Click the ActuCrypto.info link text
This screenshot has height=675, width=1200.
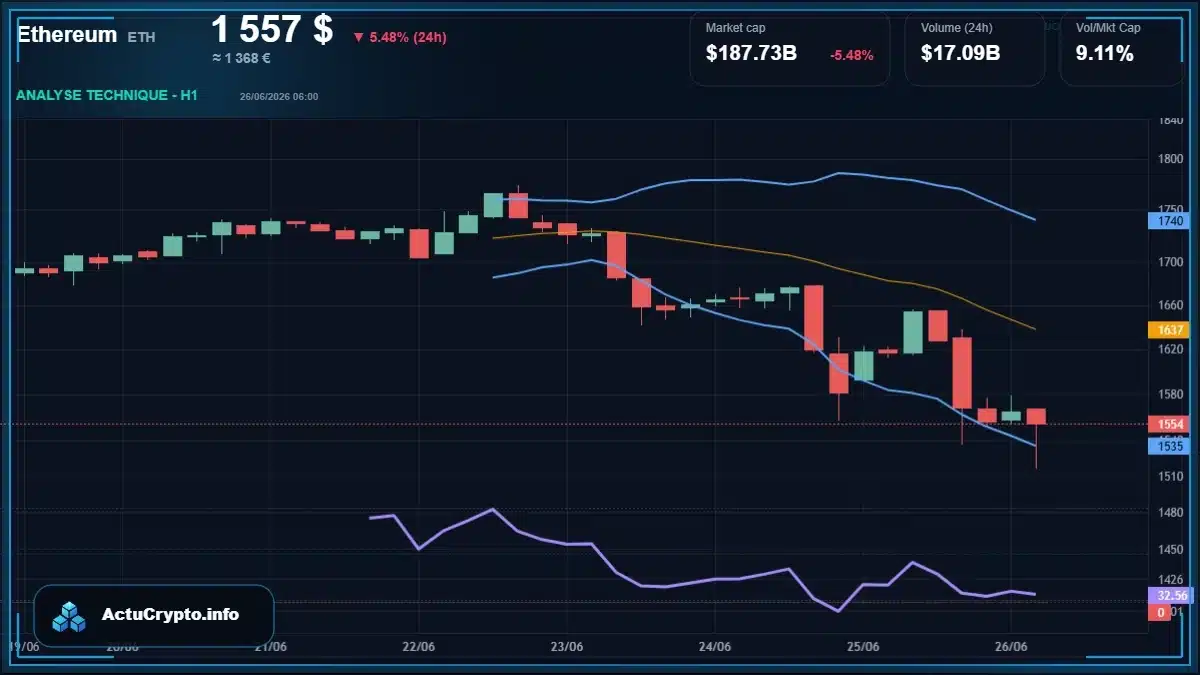(170, 614)
